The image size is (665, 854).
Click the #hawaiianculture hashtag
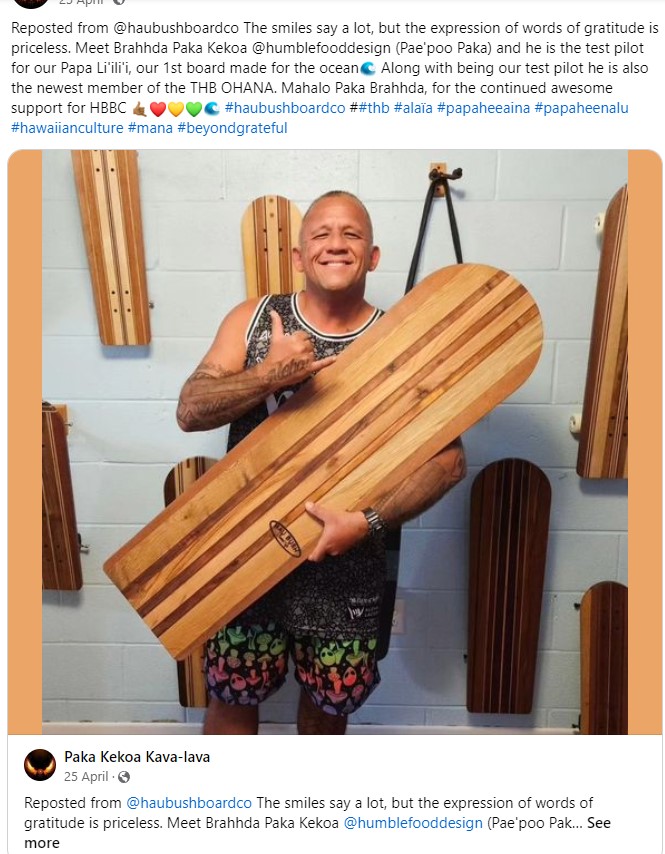click(67, 128)
